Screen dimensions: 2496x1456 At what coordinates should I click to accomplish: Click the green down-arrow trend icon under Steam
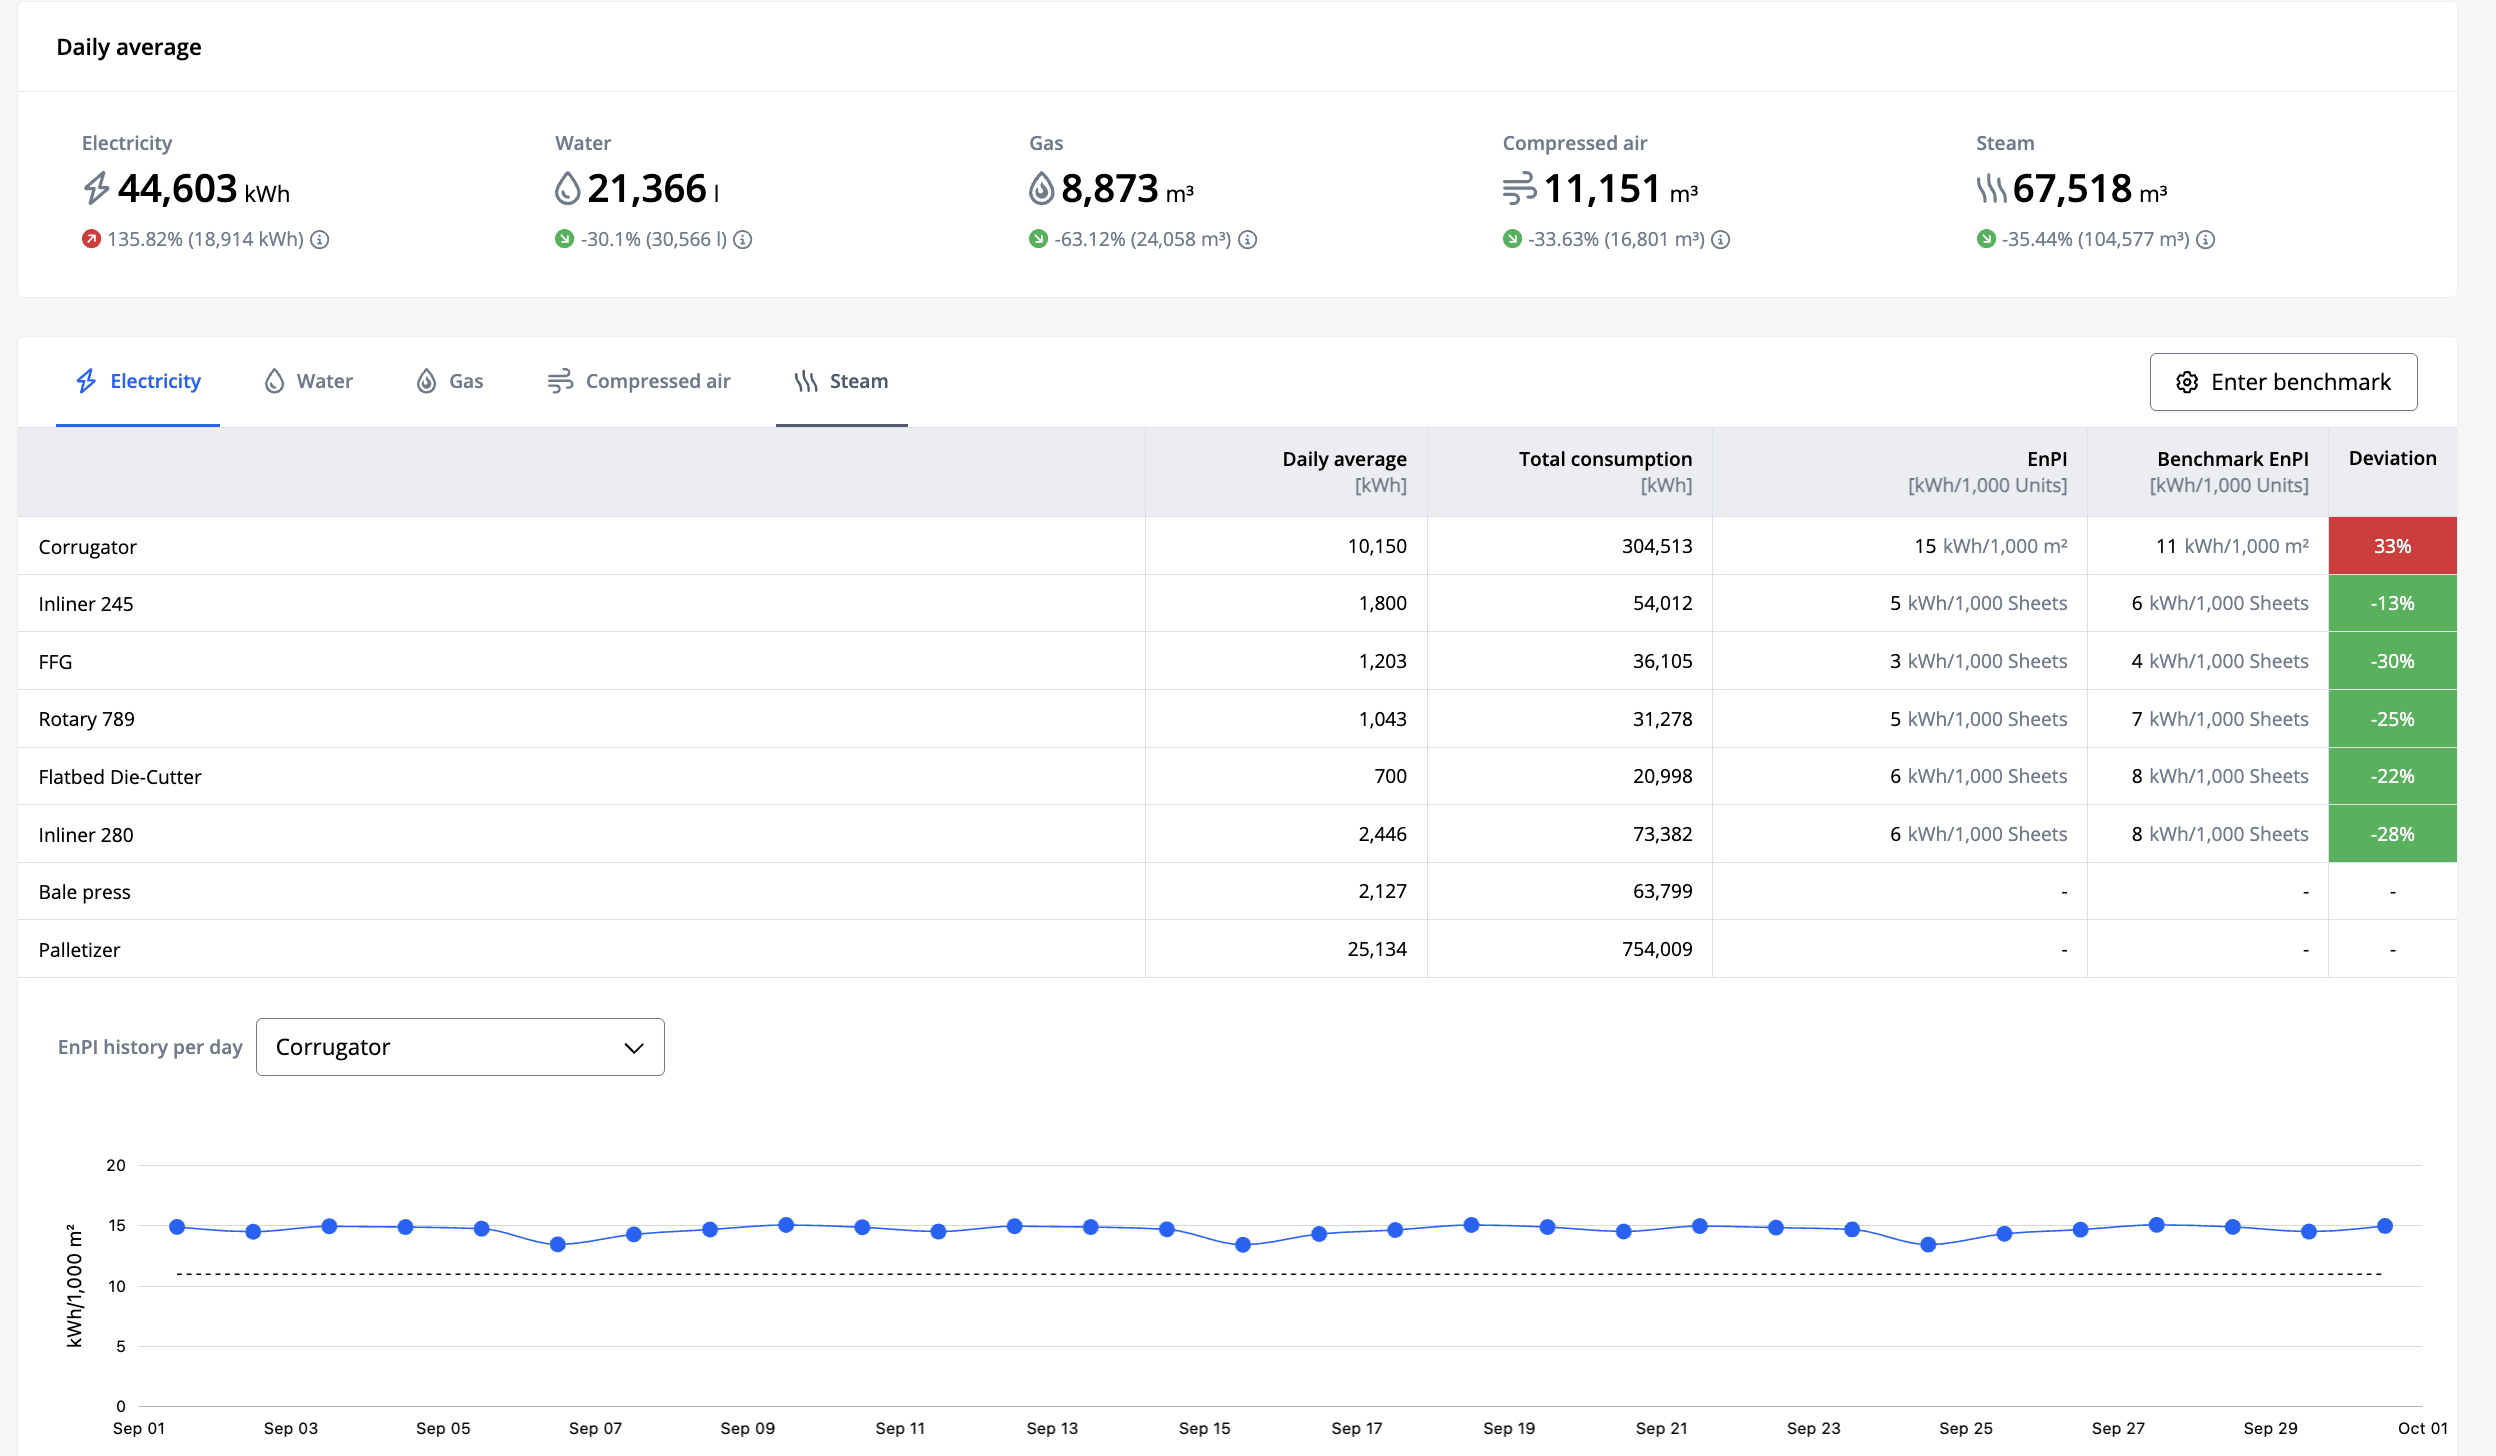(1986, 239)
